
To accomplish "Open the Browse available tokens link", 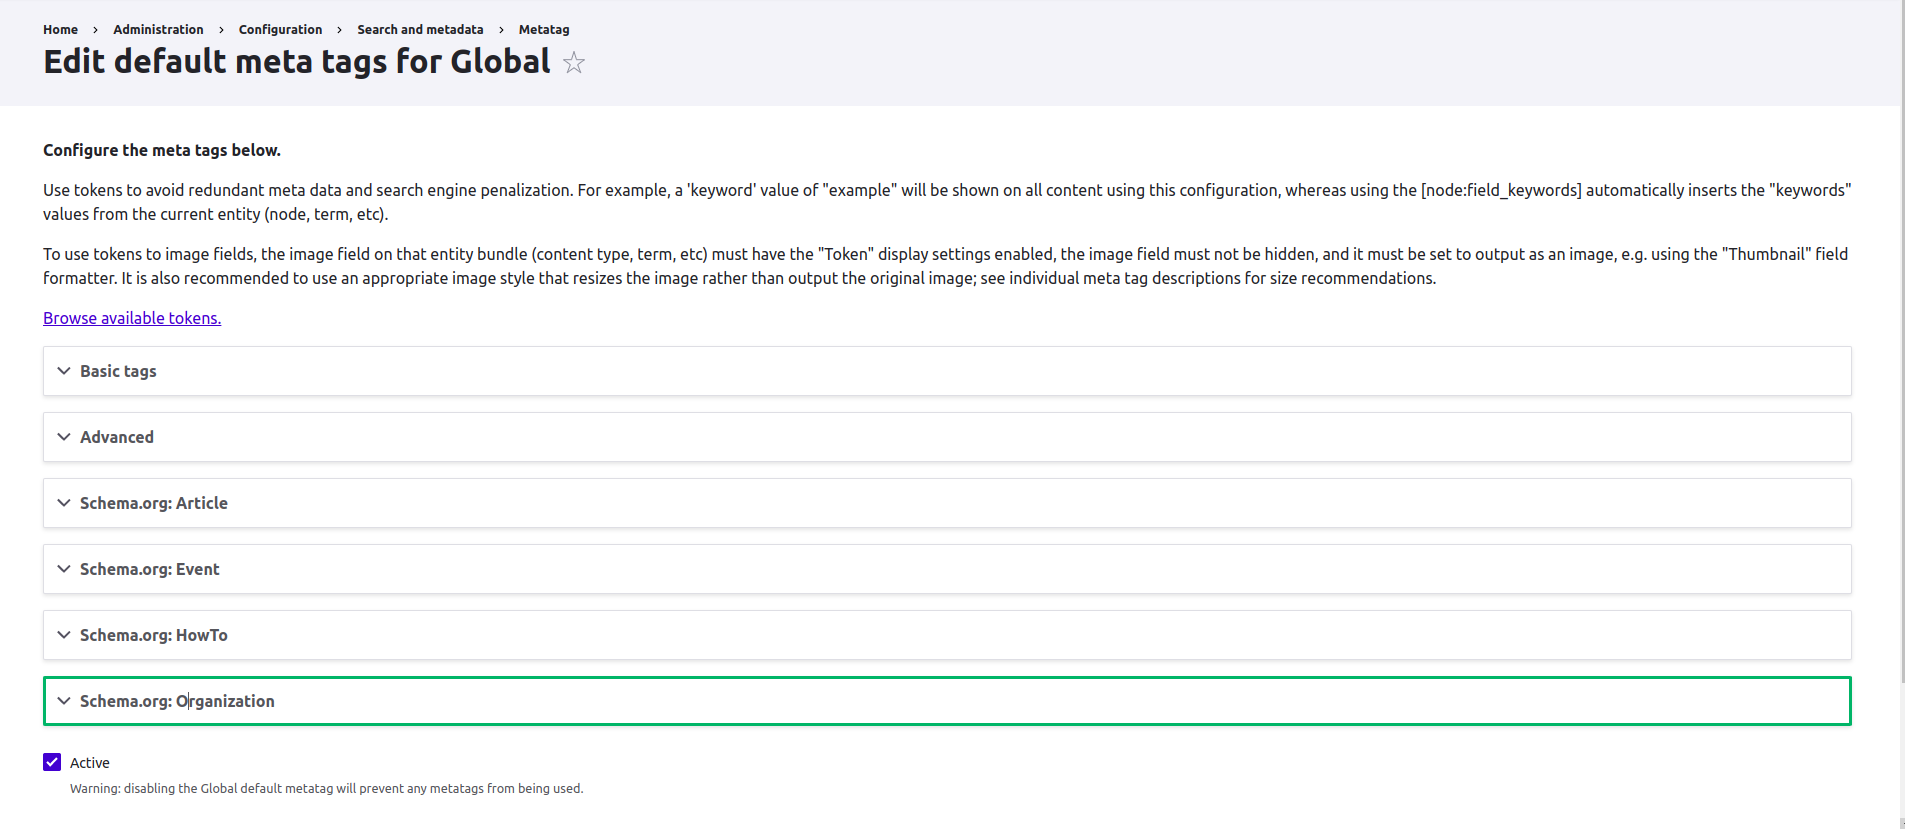I will pyautogui.click(x=132, y=318).
